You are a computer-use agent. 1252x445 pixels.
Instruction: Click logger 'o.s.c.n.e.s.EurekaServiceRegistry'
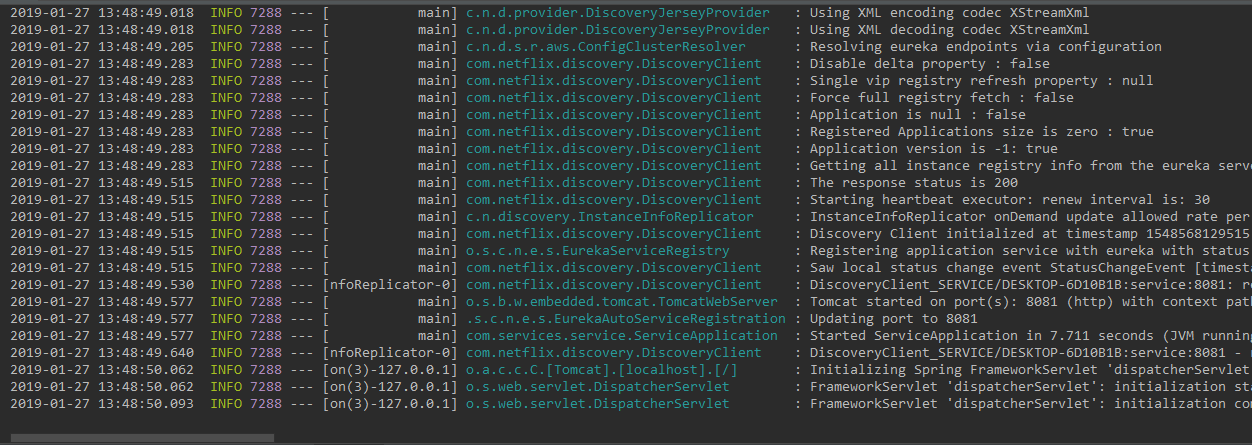597,251
